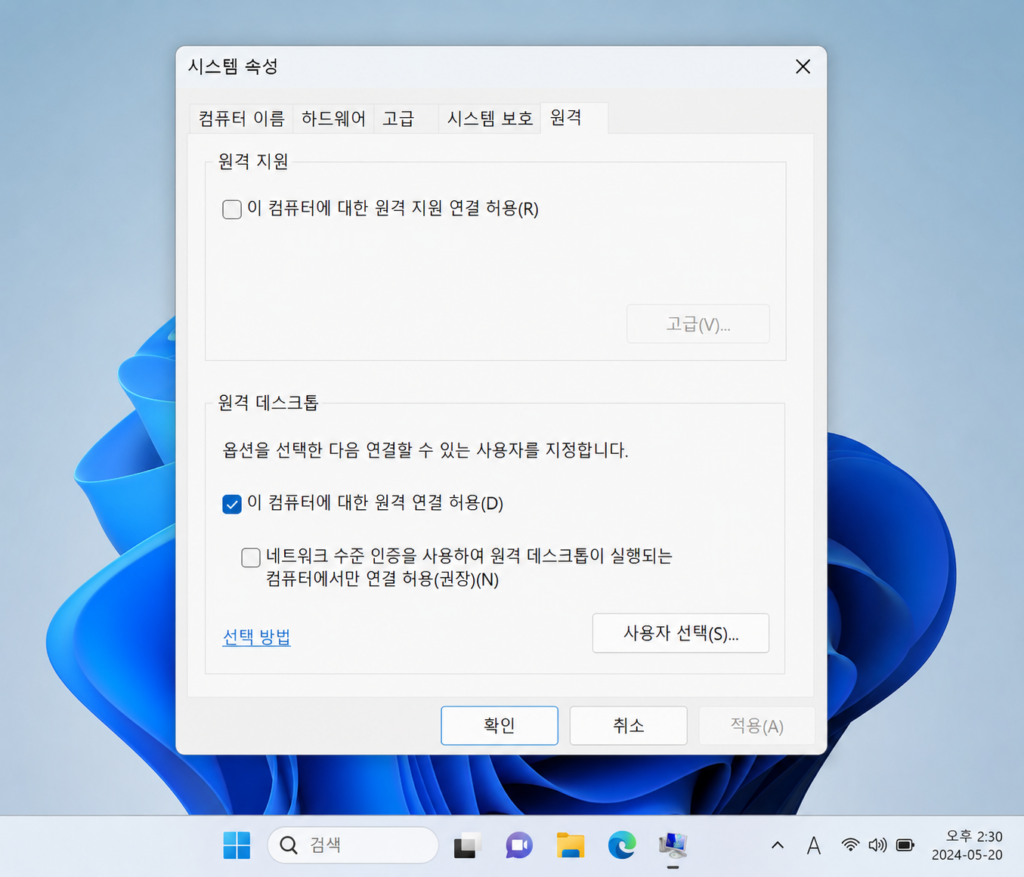Go to the 시스템 보호 tab
The width and height of the screenshot is (1024, 877).
[489, 118]
